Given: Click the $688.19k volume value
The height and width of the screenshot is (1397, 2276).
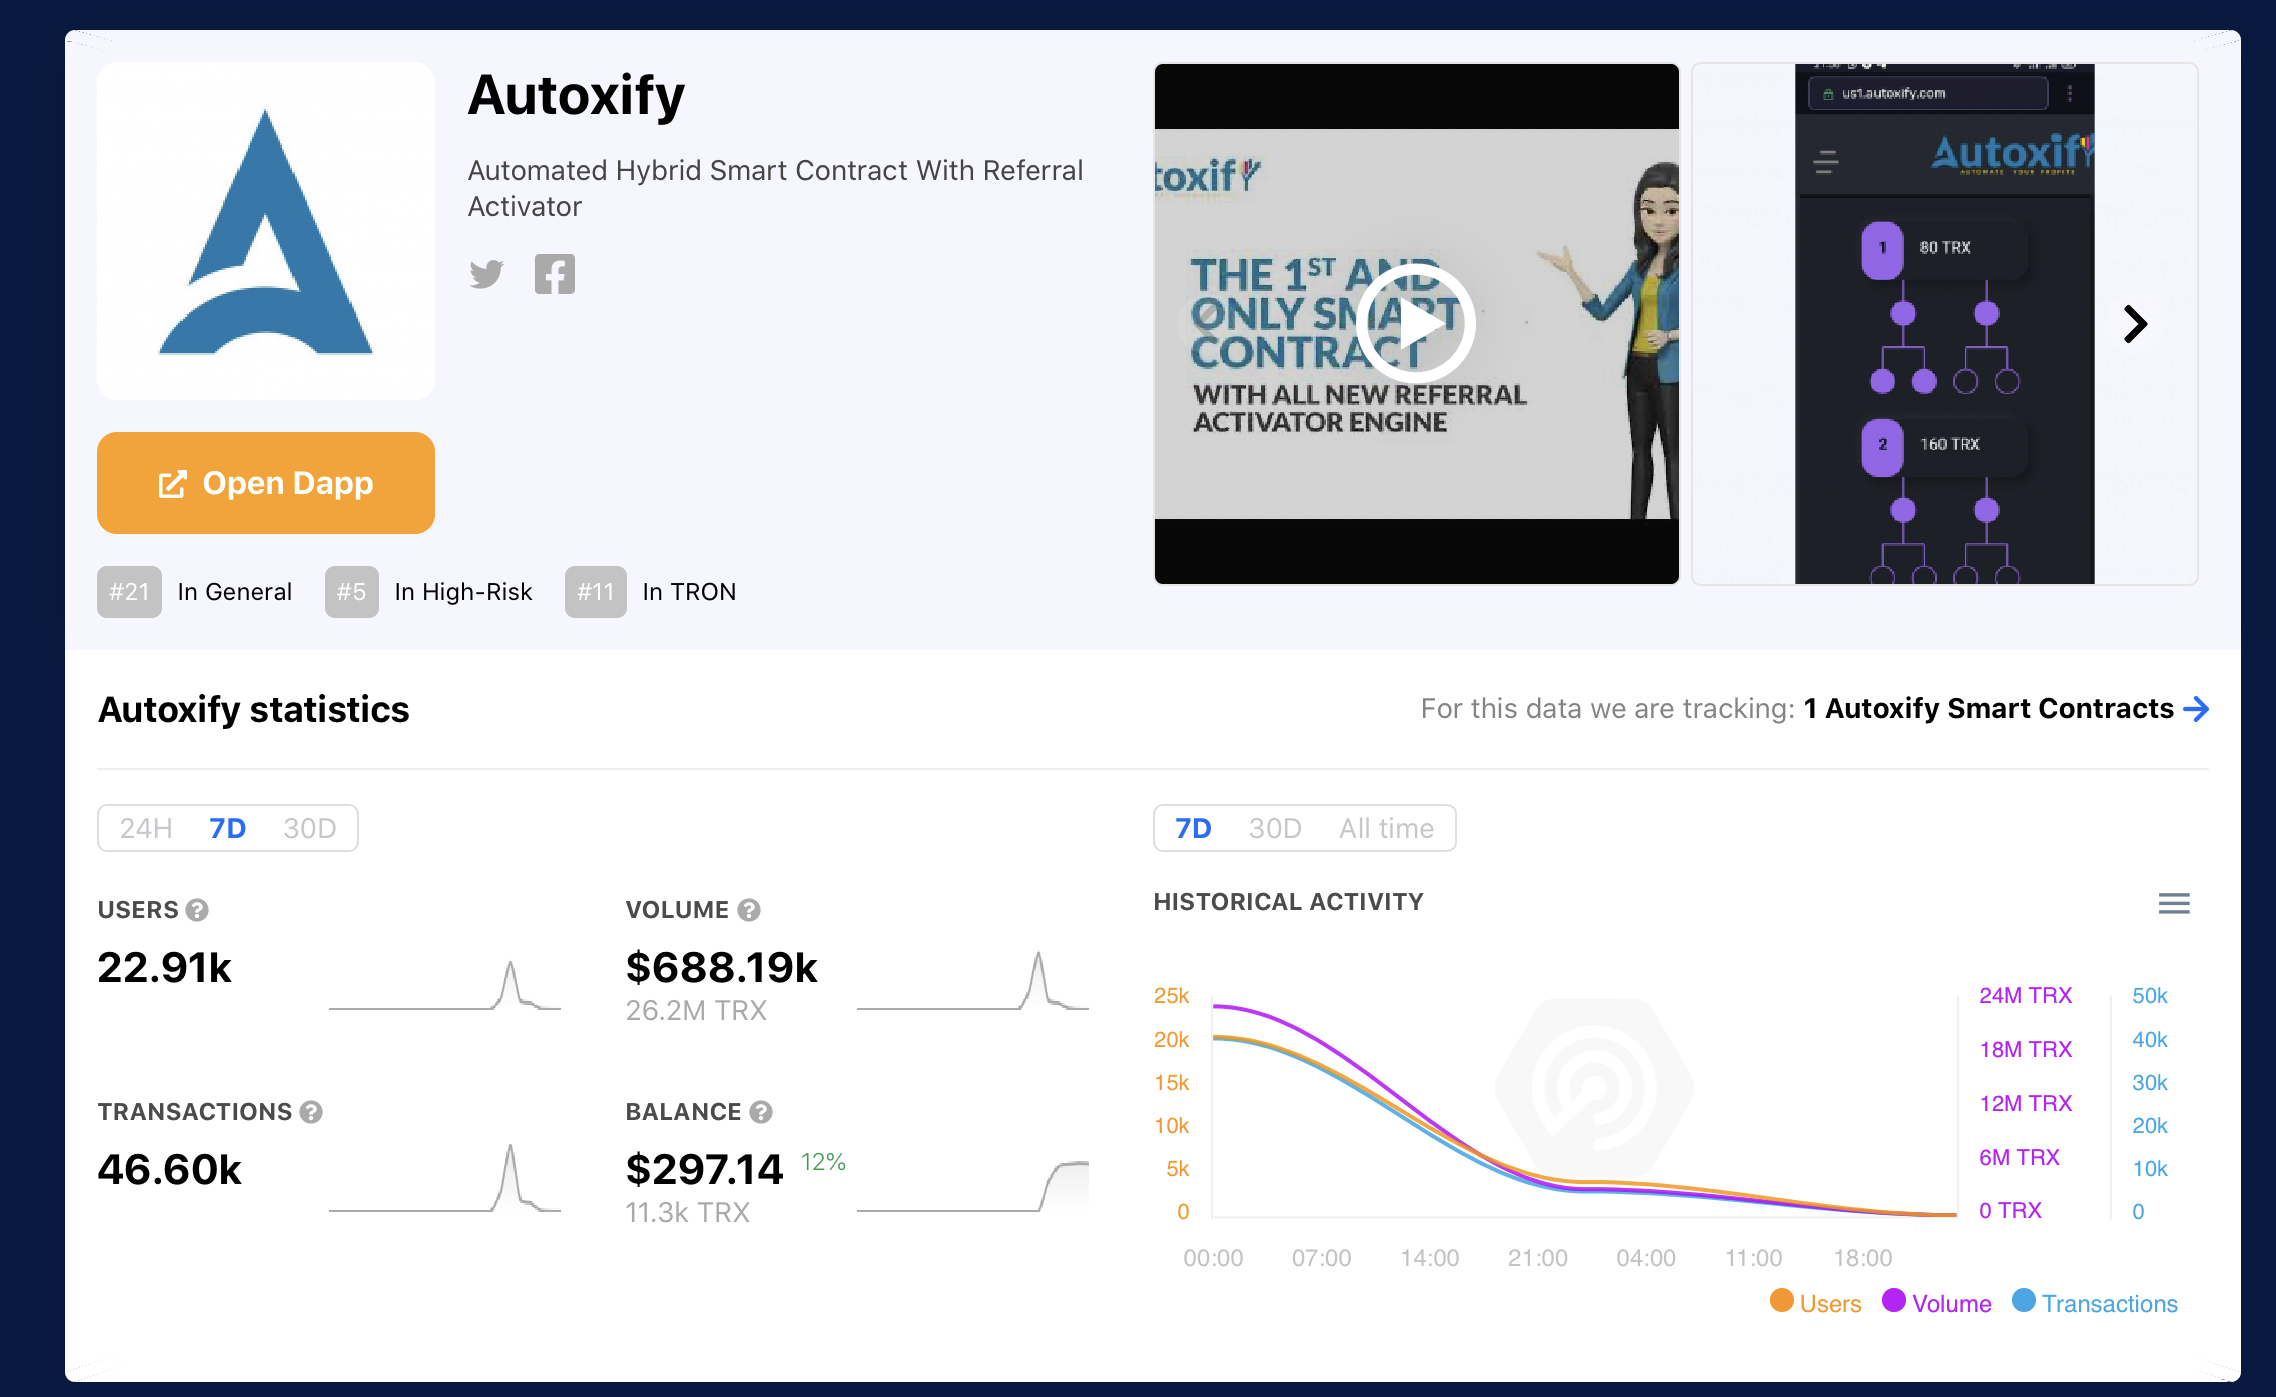Looking at the screenshot, I should click(722, 968).
